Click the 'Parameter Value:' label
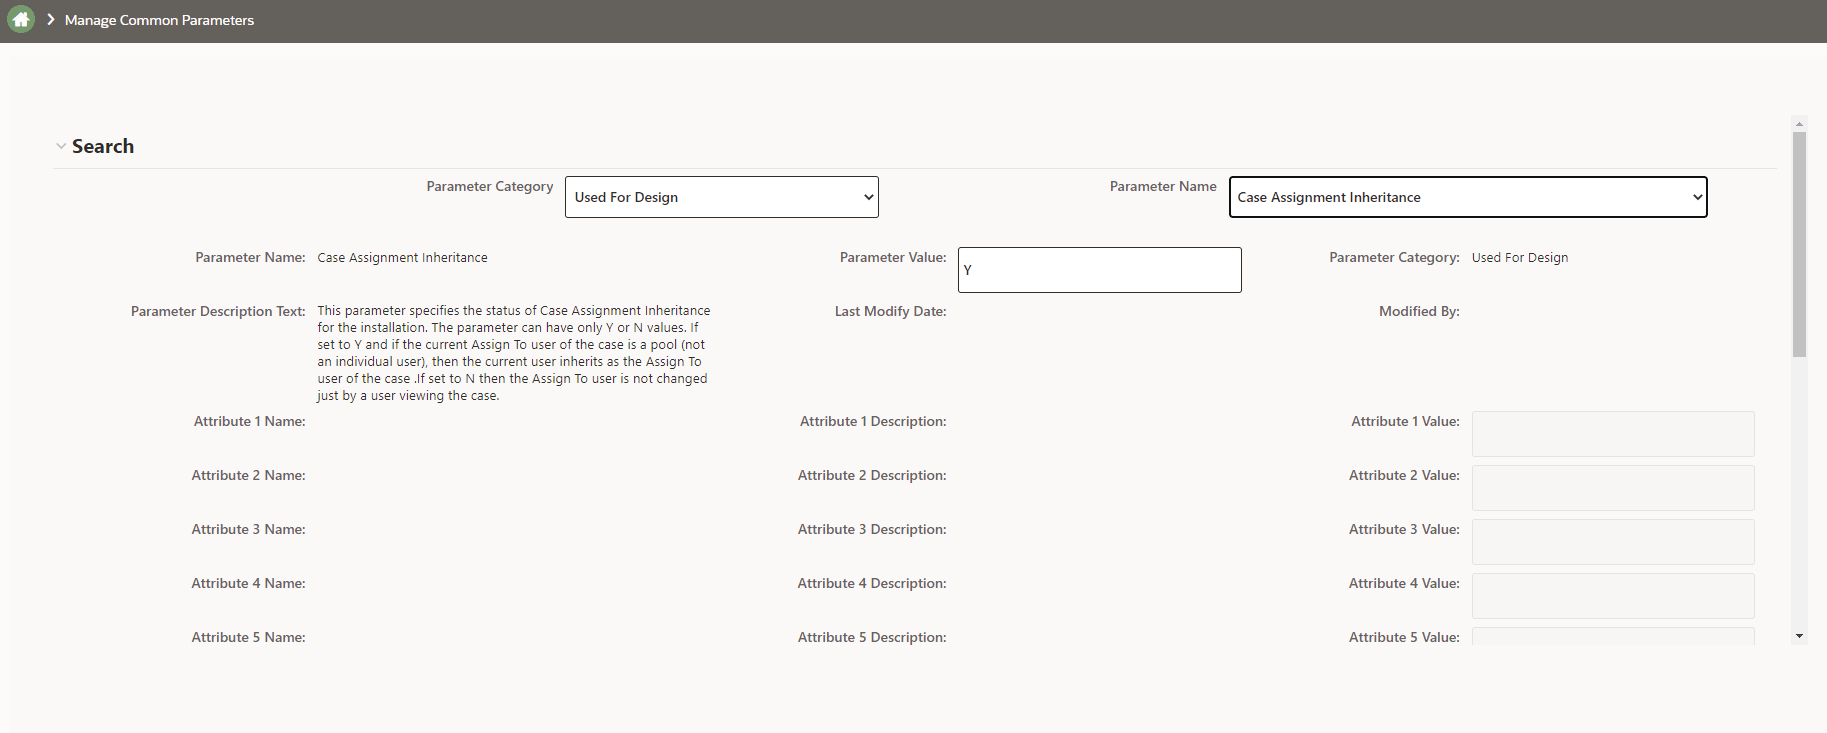1827x733 pixels. point(893,258)
